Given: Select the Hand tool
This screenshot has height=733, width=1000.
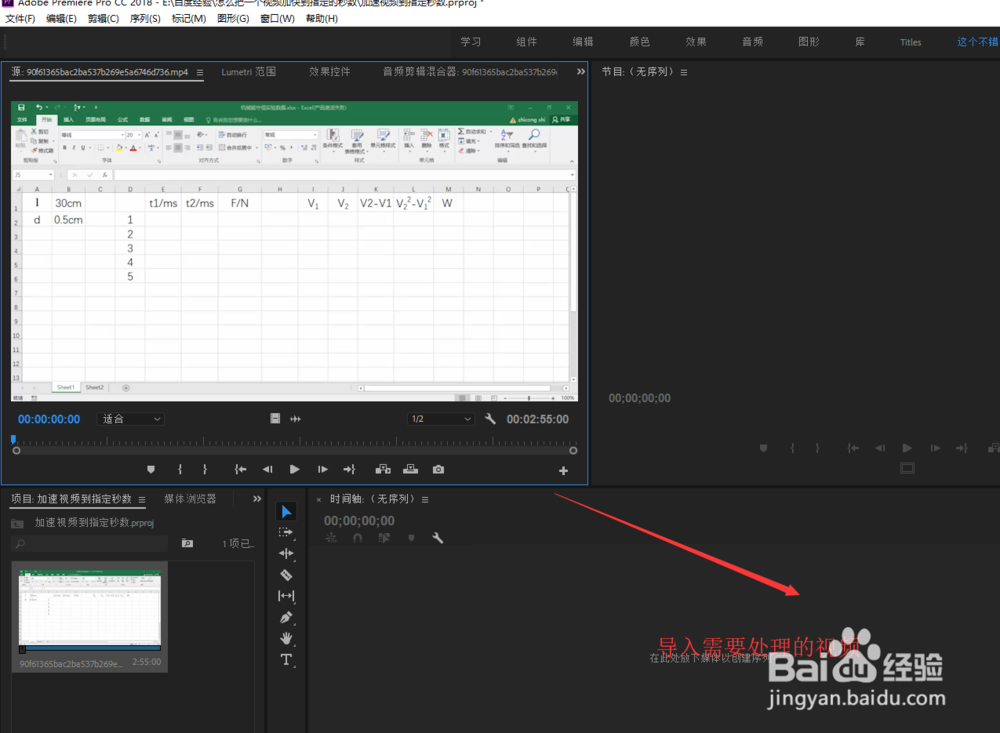Looking at the screenshot, I should [x=286, y=638].
